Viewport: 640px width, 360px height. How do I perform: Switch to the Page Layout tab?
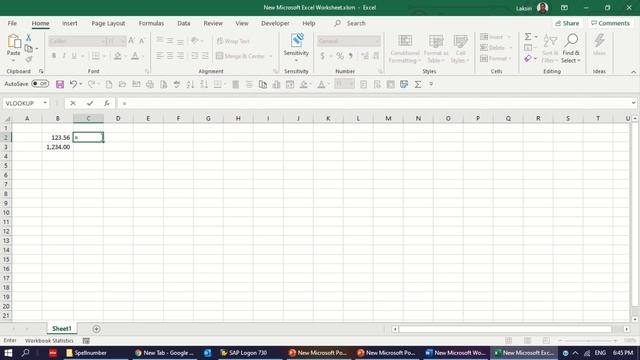108,23
